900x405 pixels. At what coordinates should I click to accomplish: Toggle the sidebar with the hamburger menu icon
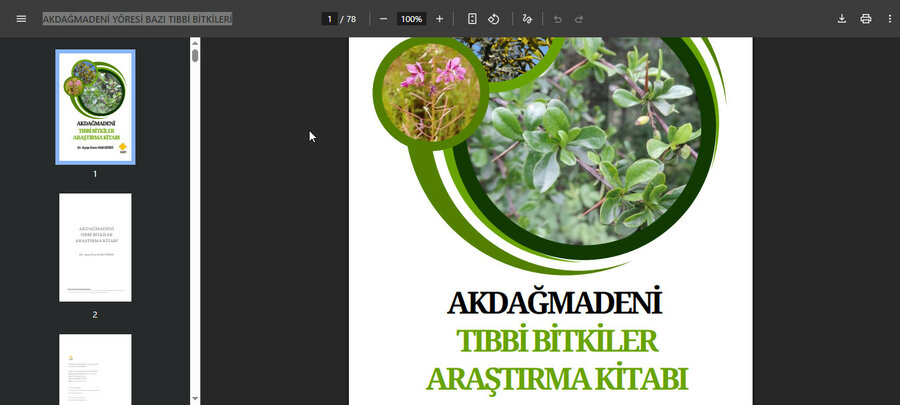tap(21, 19)
